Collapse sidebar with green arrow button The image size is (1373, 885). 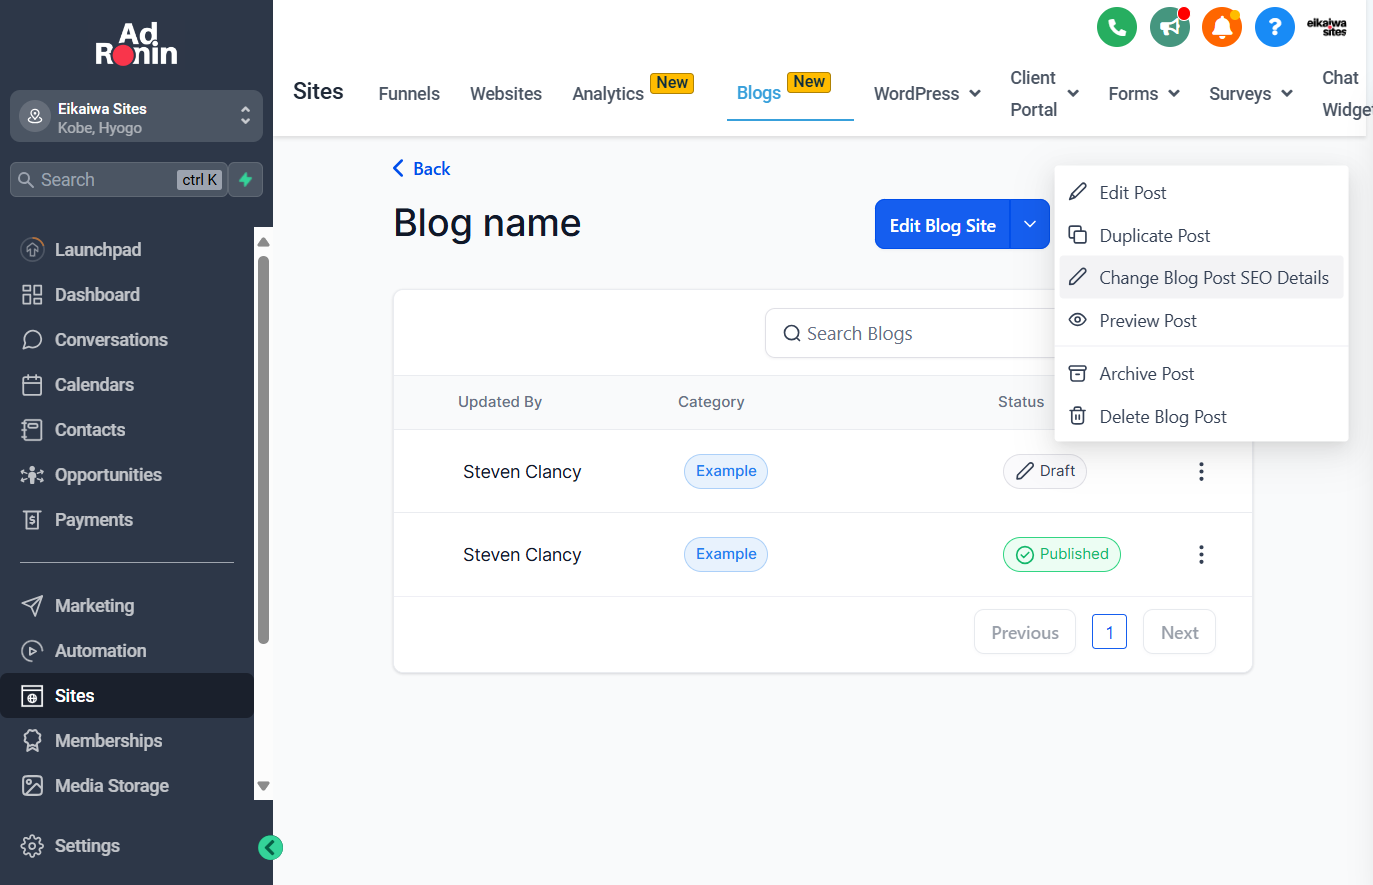pyautogui.click(x=270, y=848)
